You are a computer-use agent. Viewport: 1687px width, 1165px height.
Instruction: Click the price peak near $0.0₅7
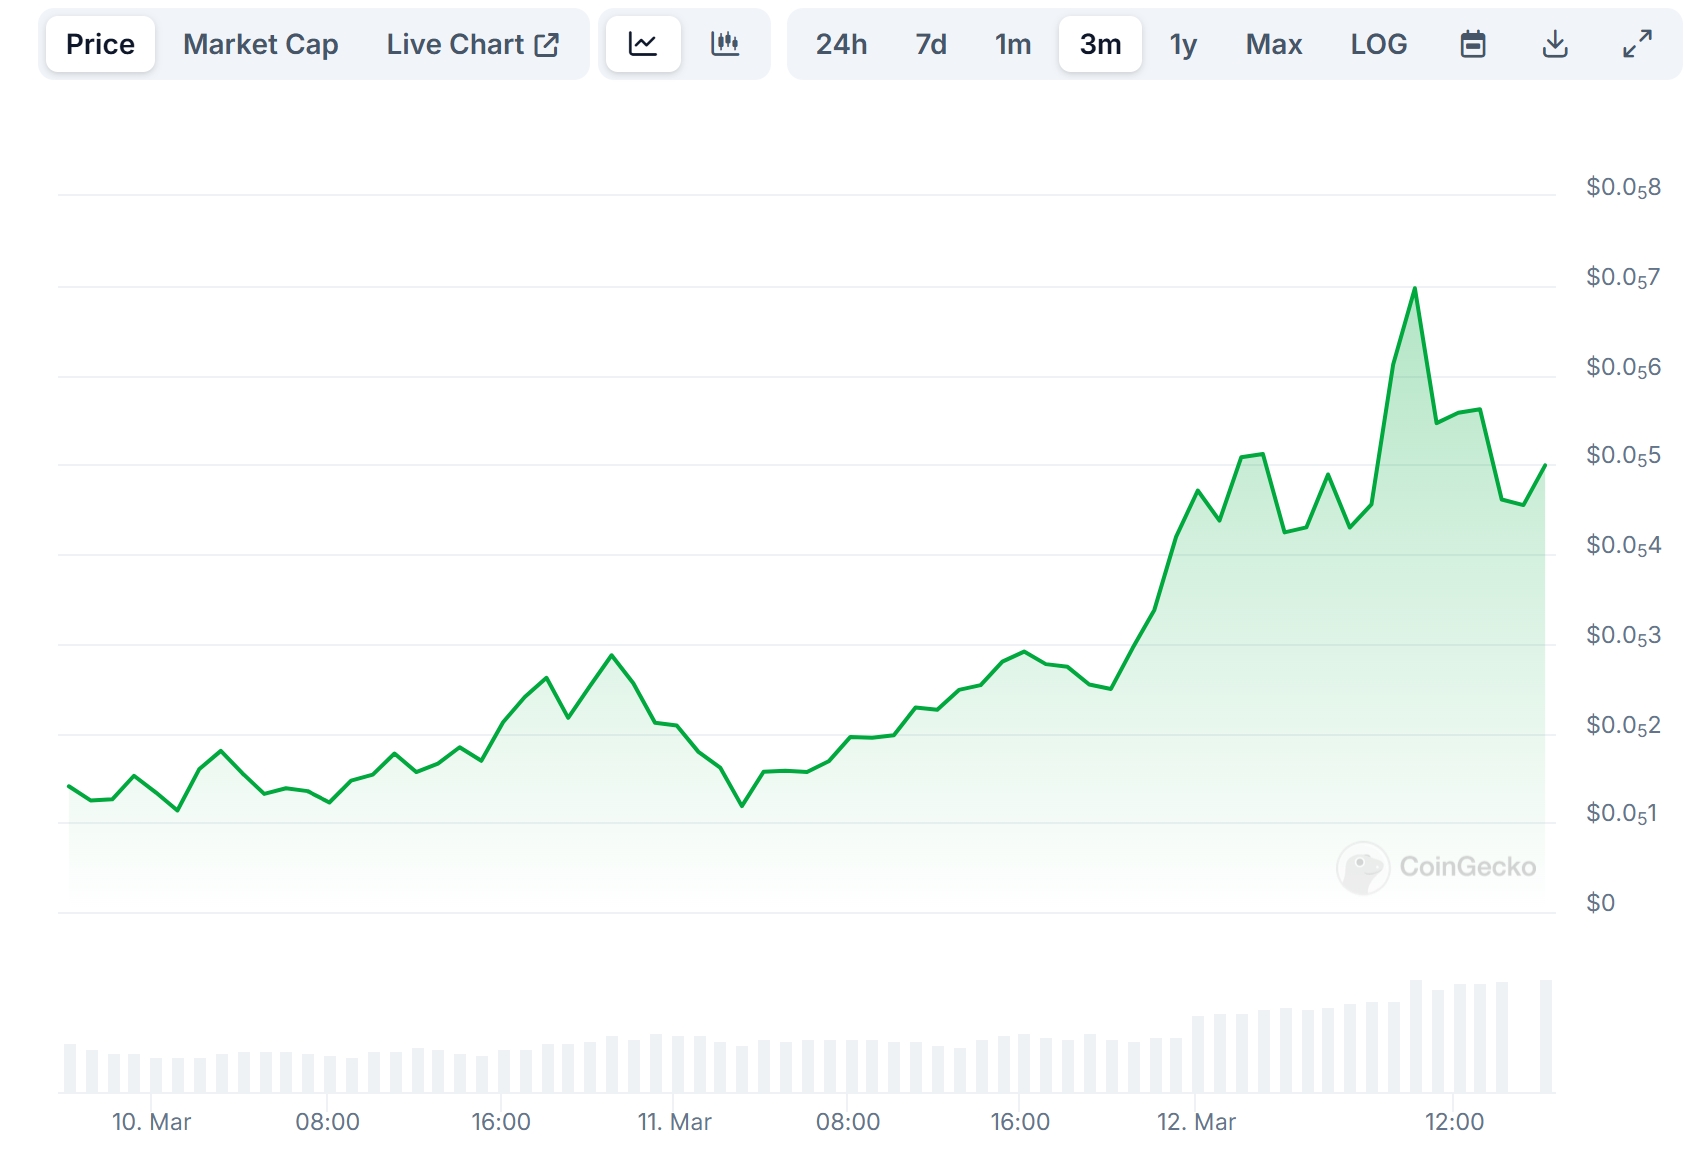point(1414,289)
